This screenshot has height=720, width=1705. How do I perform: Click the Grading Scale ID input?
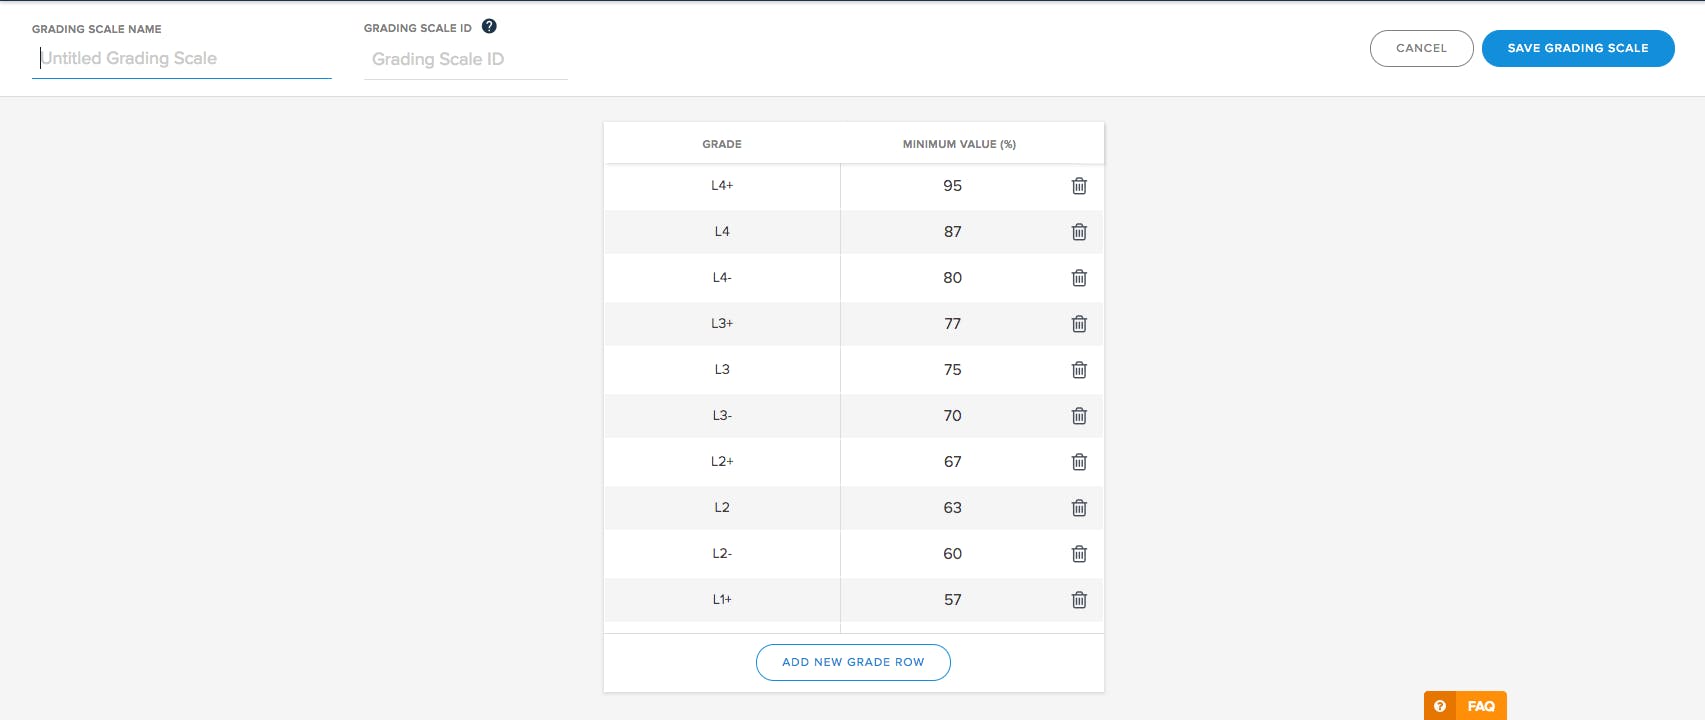pyautogui.click(x=465, y=60)
